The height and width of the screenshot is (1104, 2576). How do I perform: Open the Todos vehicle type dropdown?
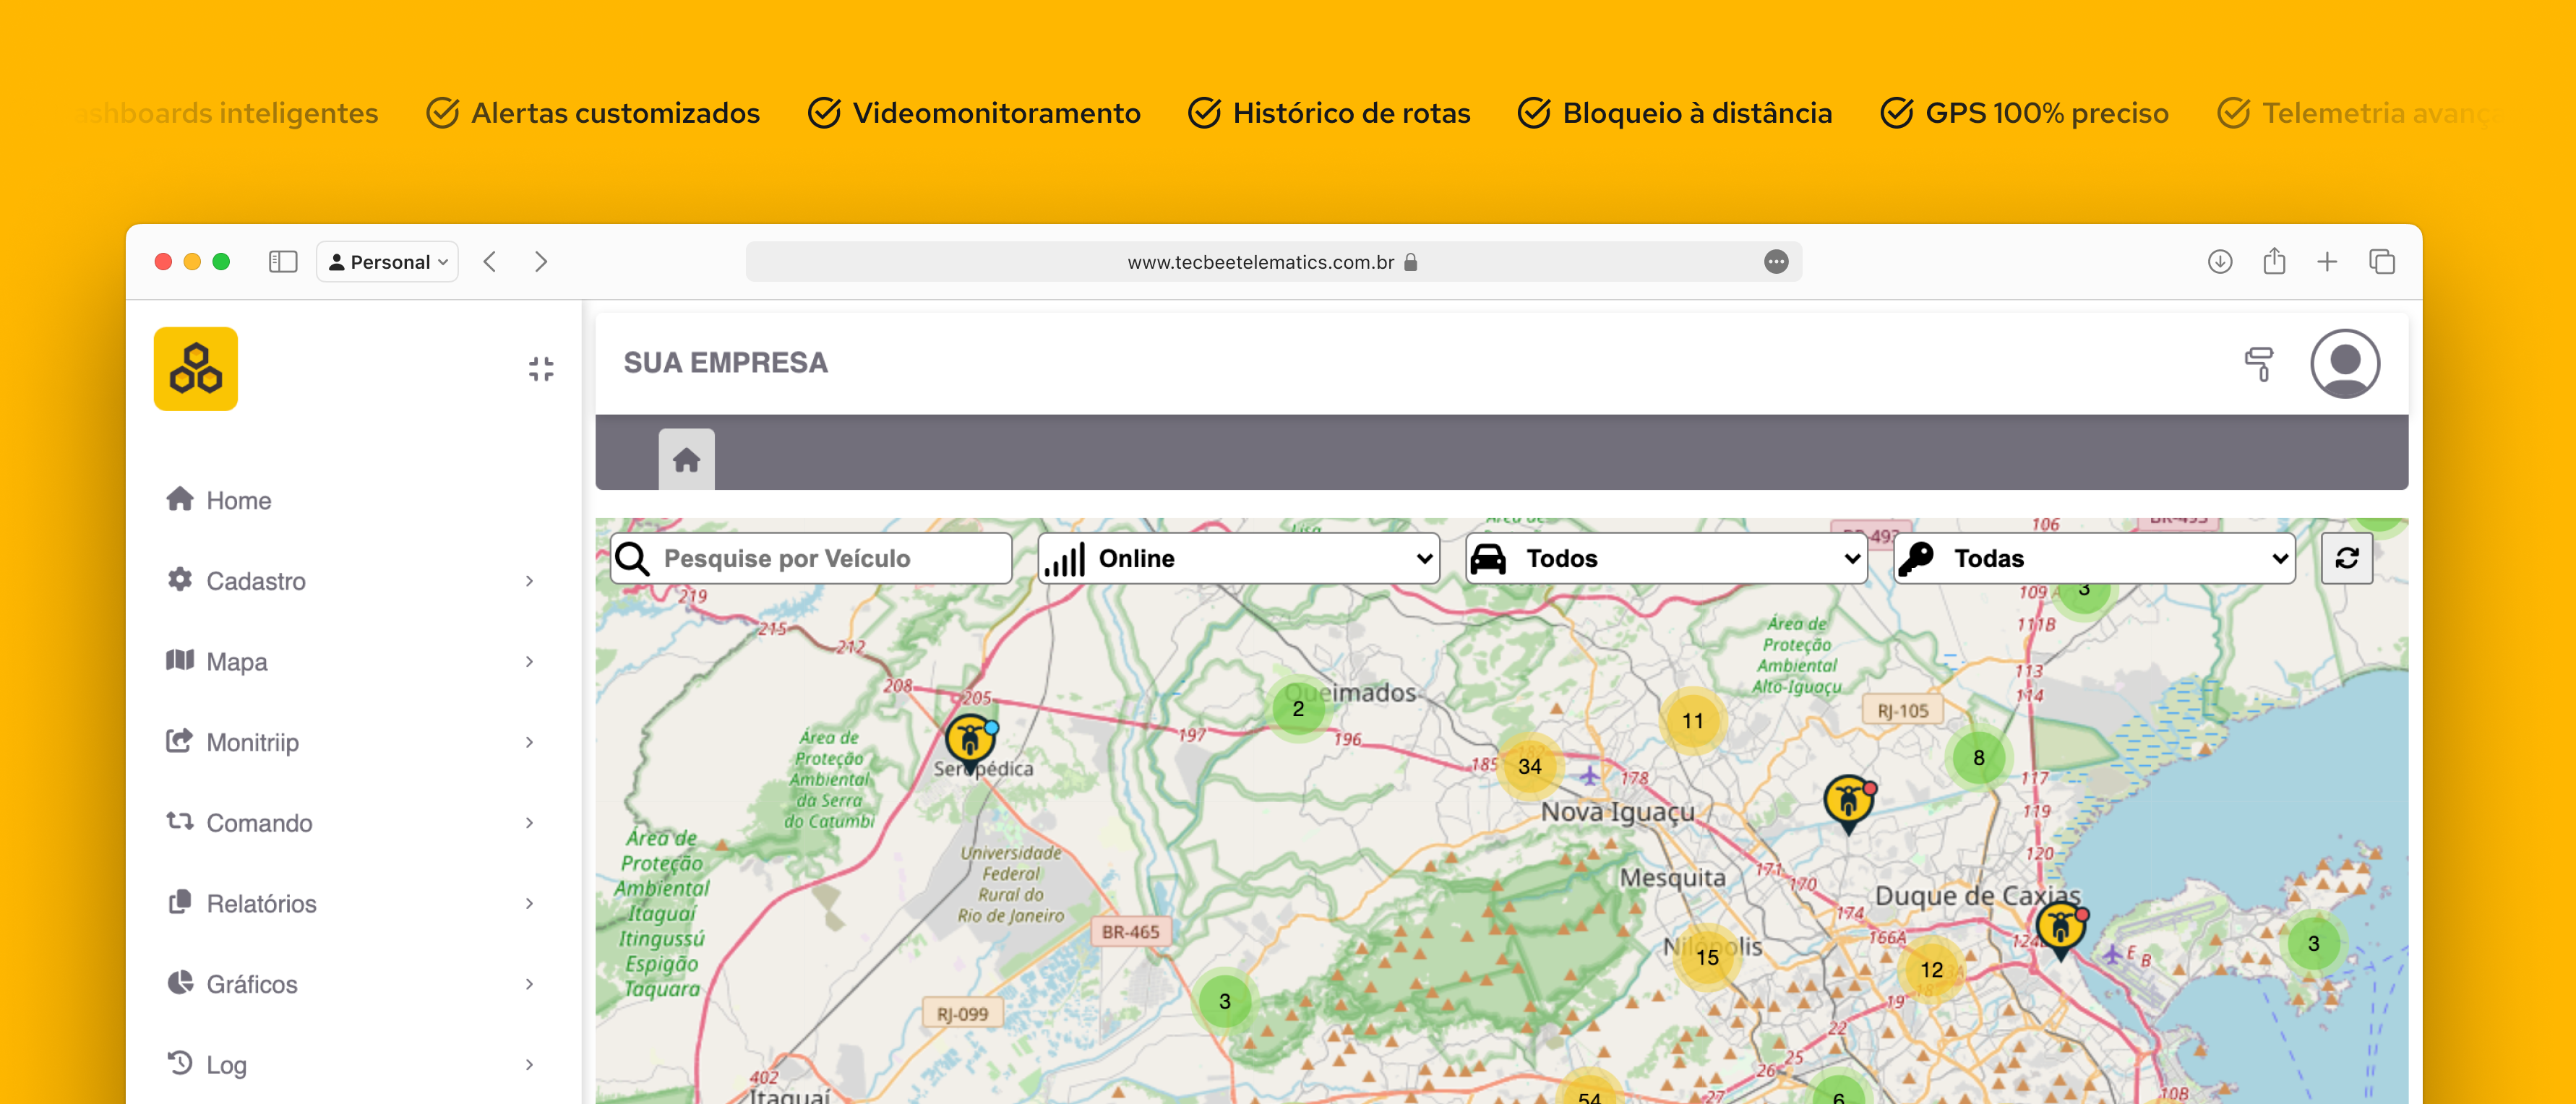click(1666, 558)
